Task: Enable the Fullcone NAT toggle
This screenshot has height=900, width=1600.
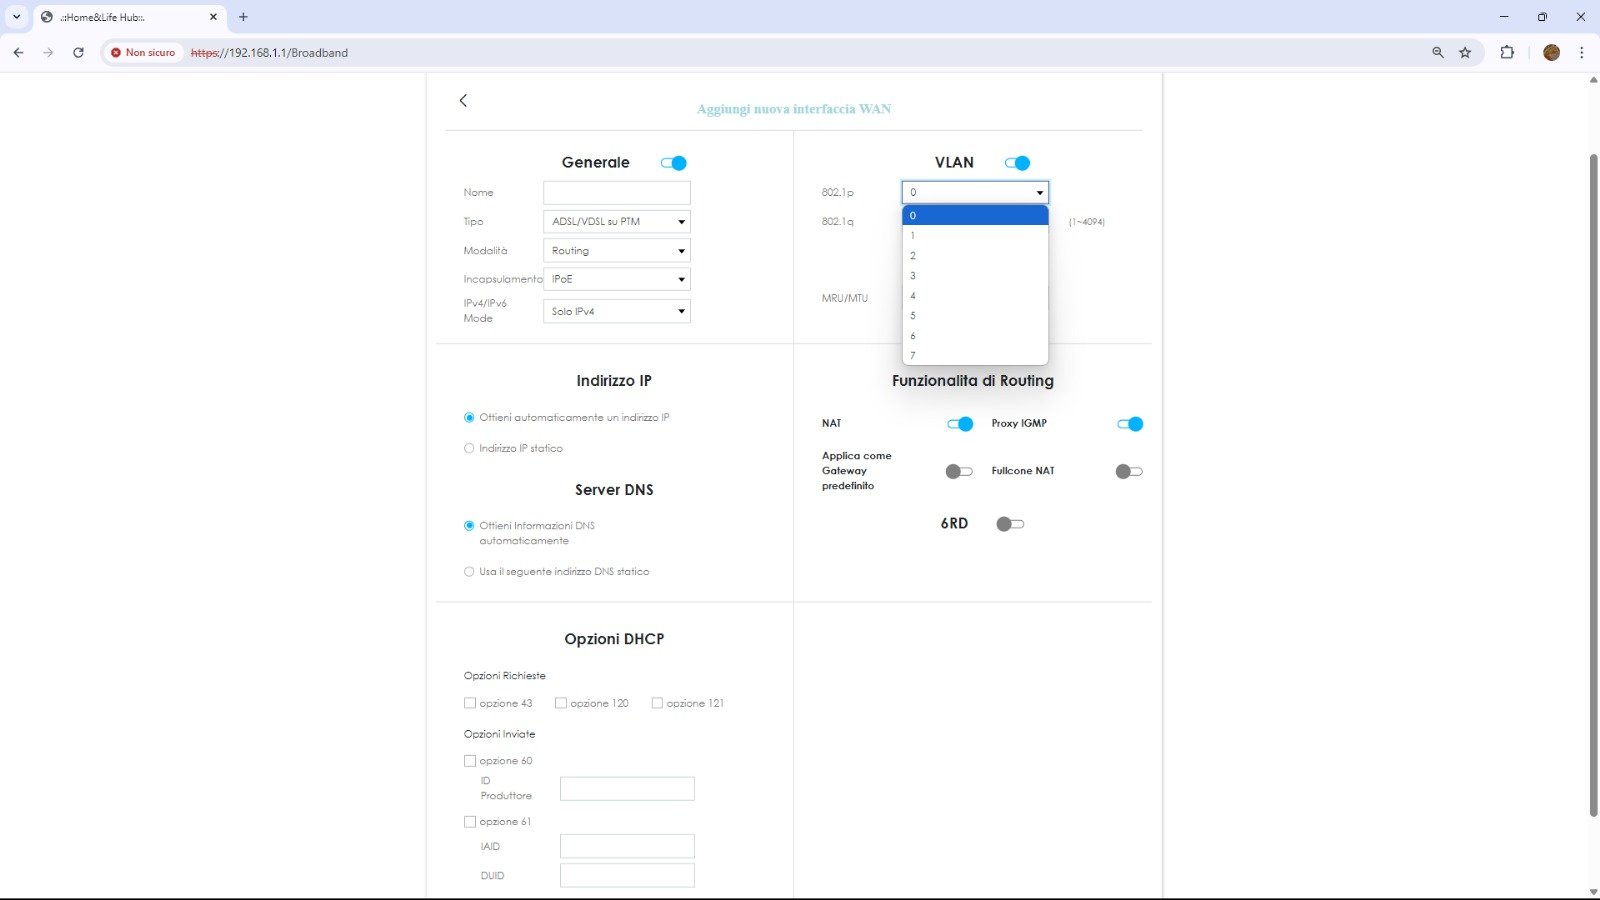Action: tap(1129, 471)
